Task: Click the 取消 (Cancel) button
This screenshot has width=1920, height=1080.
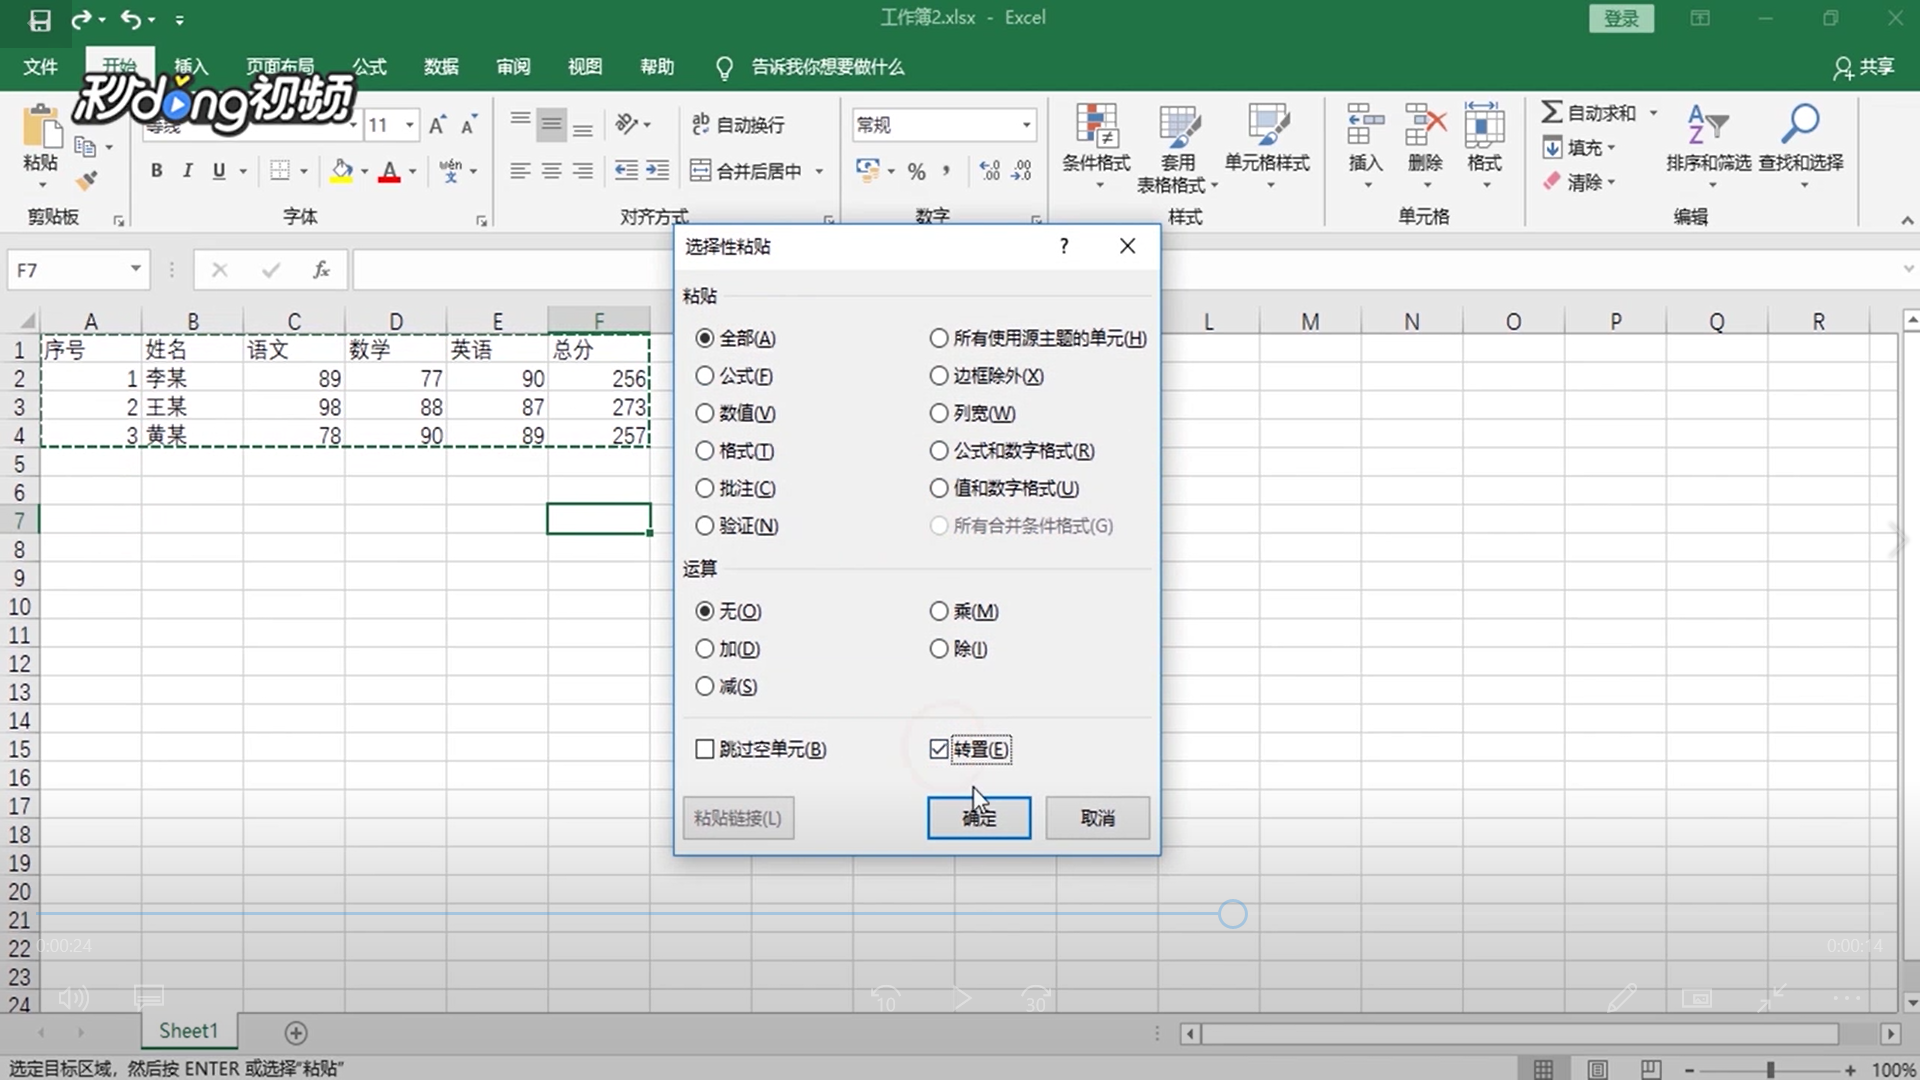Action: [1097, 818]
